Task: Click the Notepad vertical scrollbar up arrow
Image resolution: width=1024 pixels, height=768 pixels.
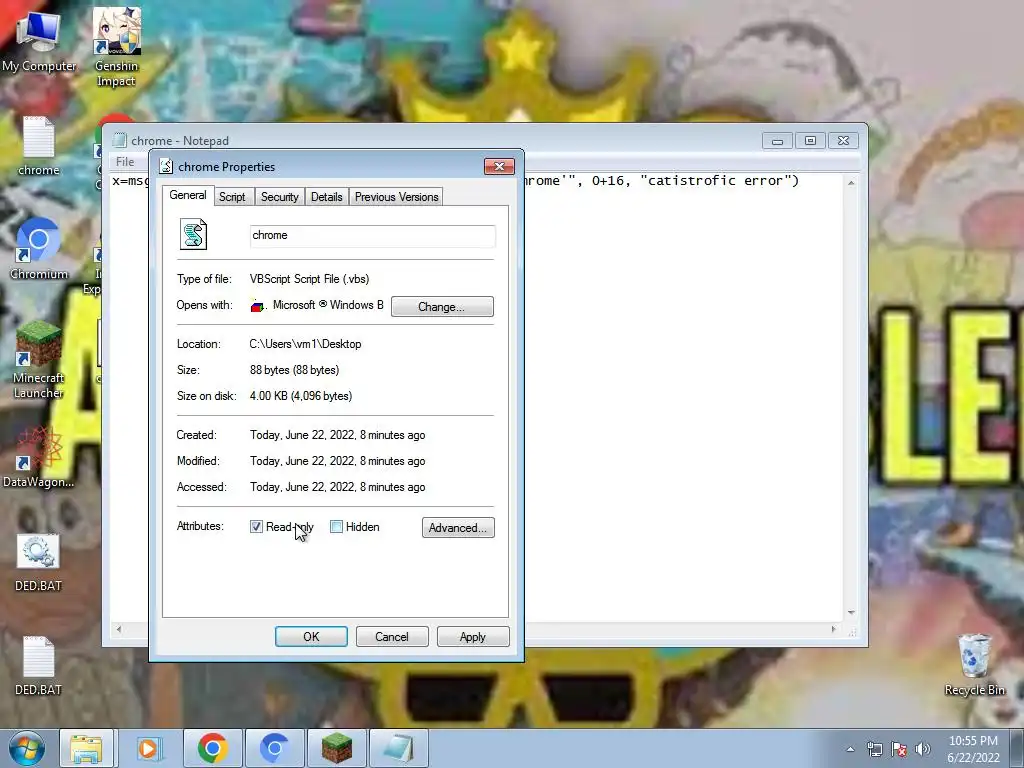Action: (851, 183)
